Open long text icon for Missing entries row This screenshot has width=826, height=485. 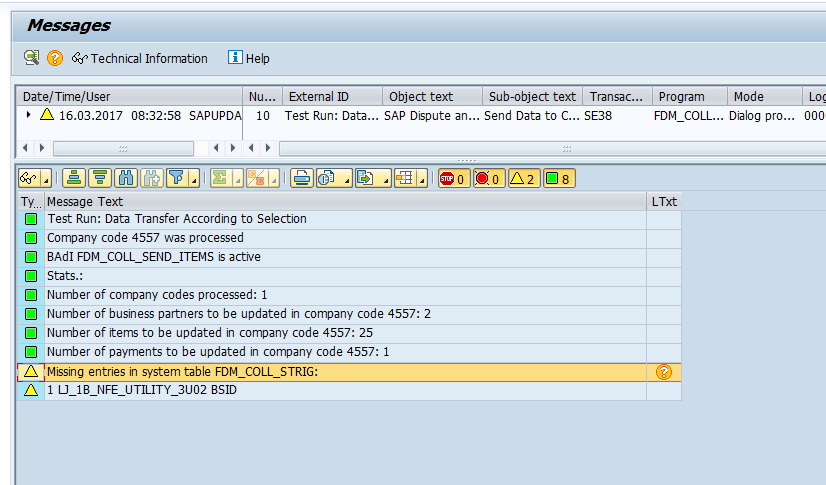(664, 372)
